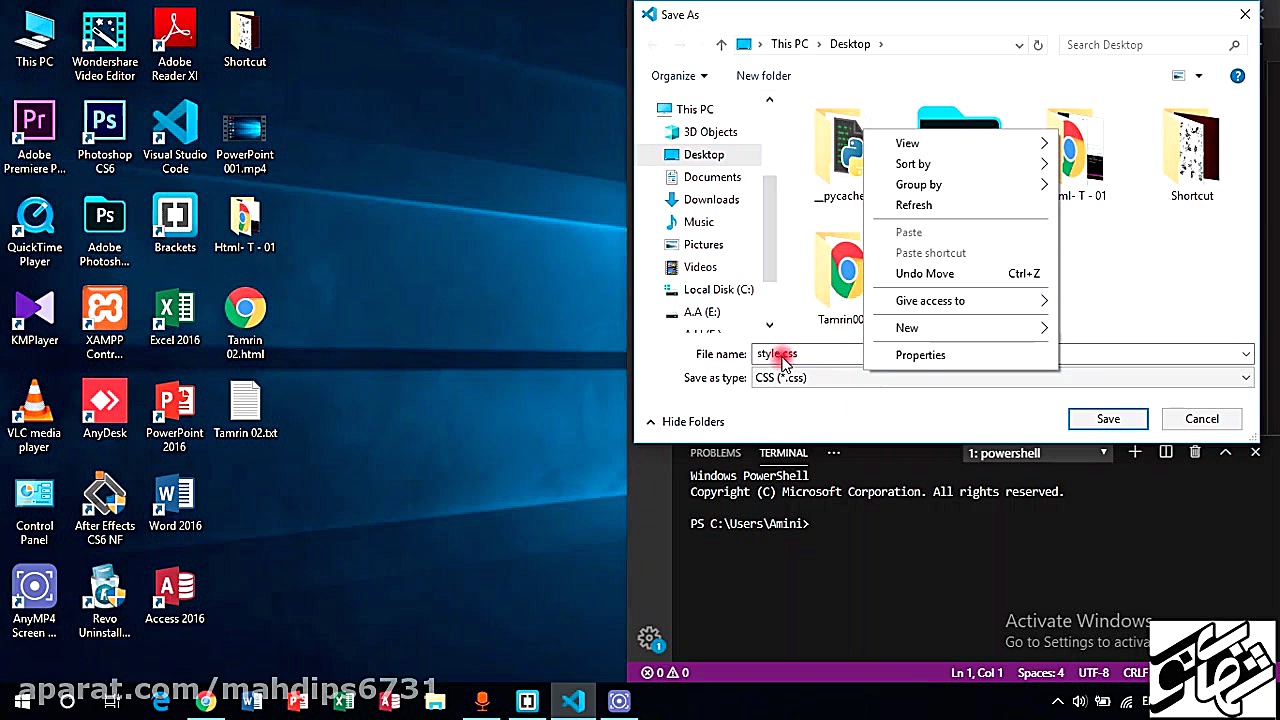Switch to the PROBLEMS tab
Screen dimensions: 1280x720
click(715, 453)
